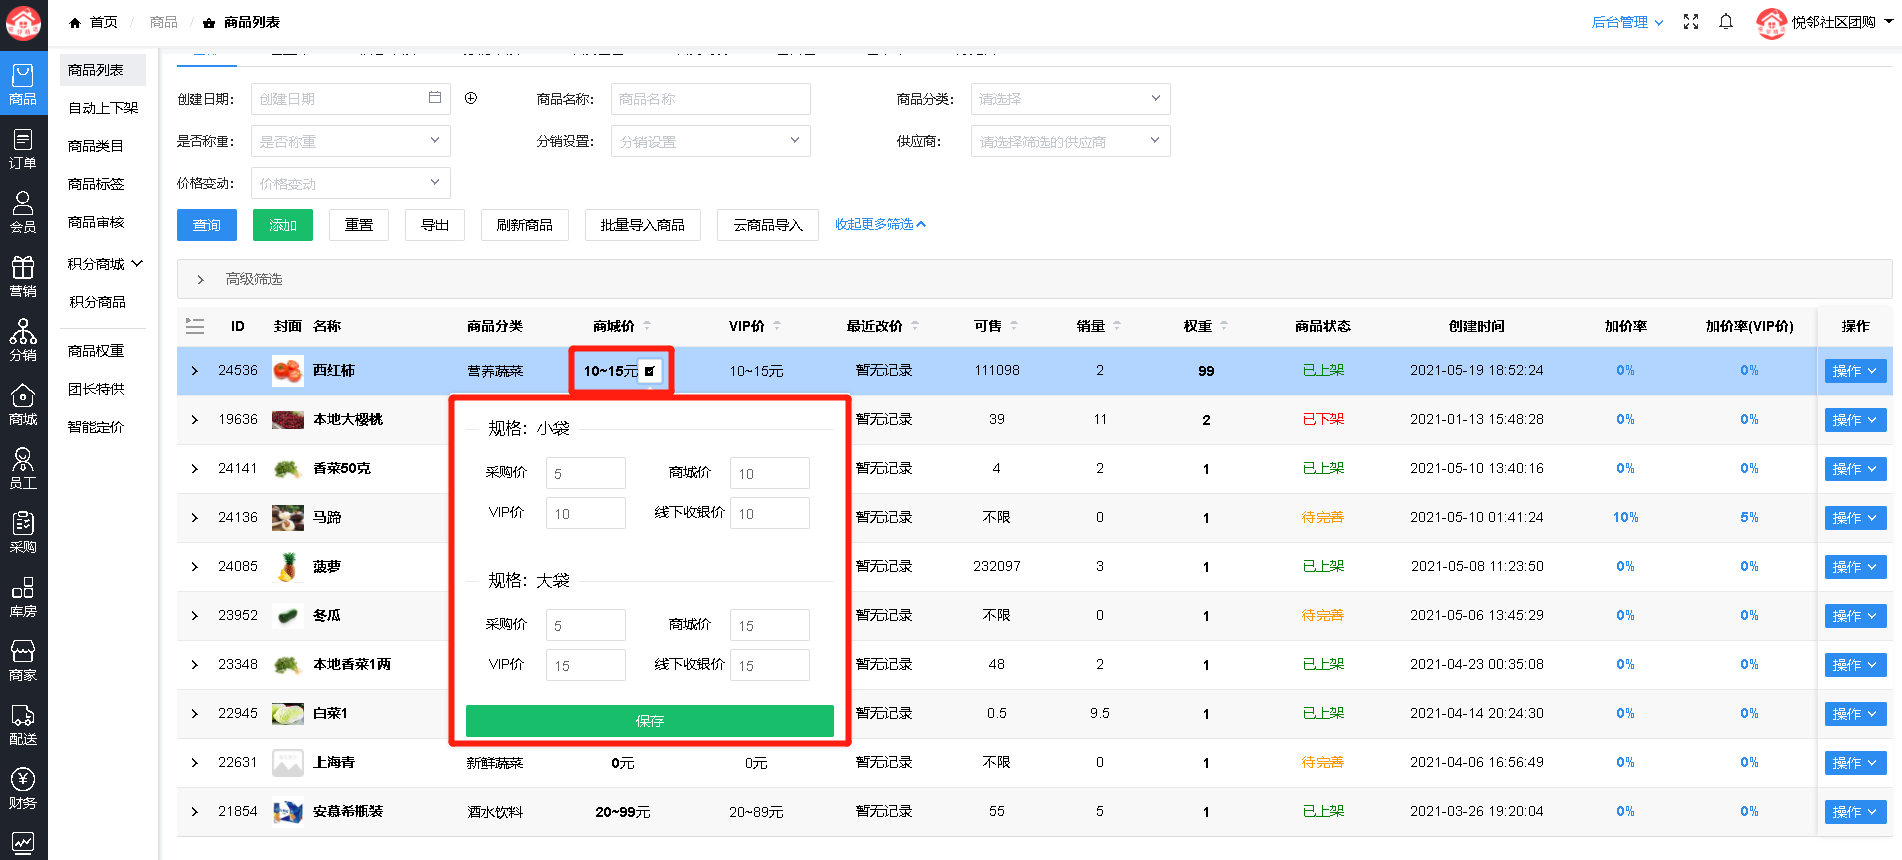Open the 会员 sidebar module
The width and height of the screenshot is (1902, 860).
23,212
